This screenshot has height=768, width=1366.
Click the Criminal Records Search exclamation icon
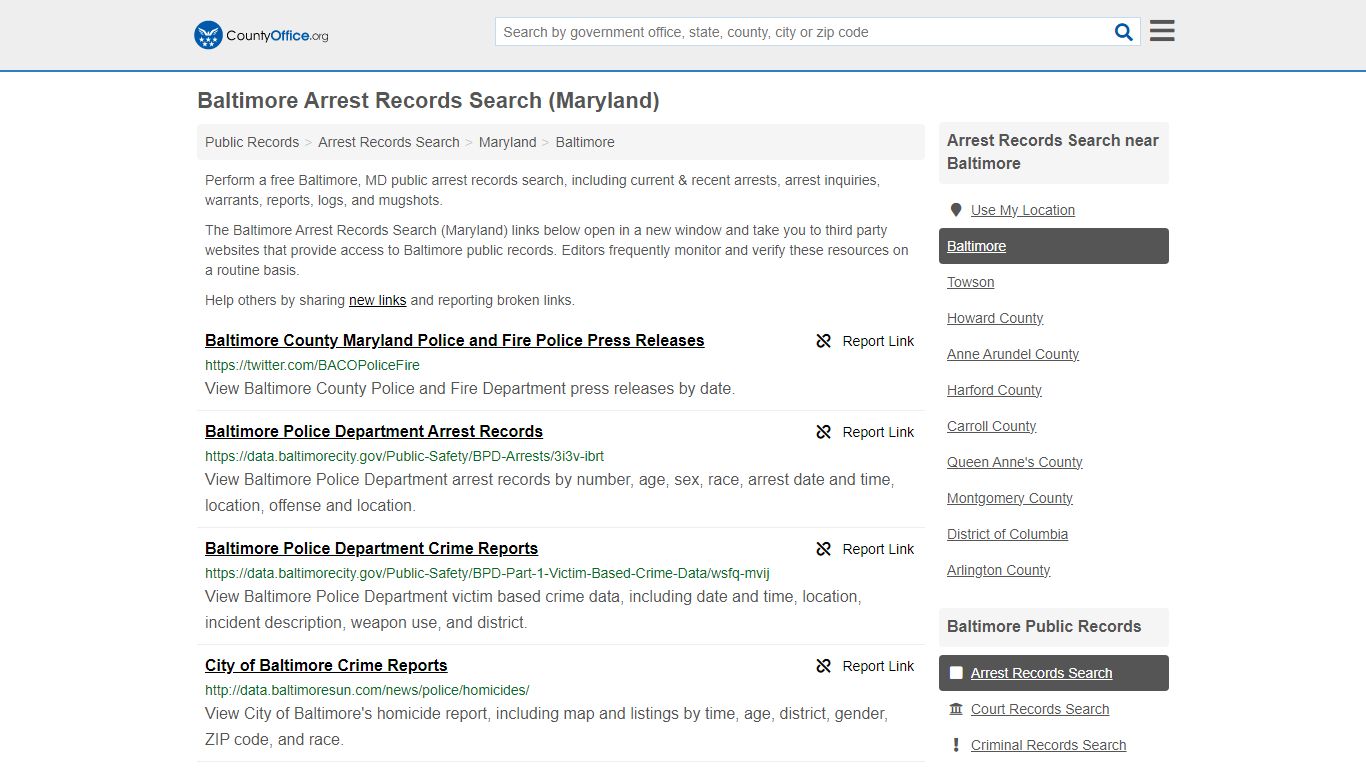pyautogui.click(x=956, y=745)
